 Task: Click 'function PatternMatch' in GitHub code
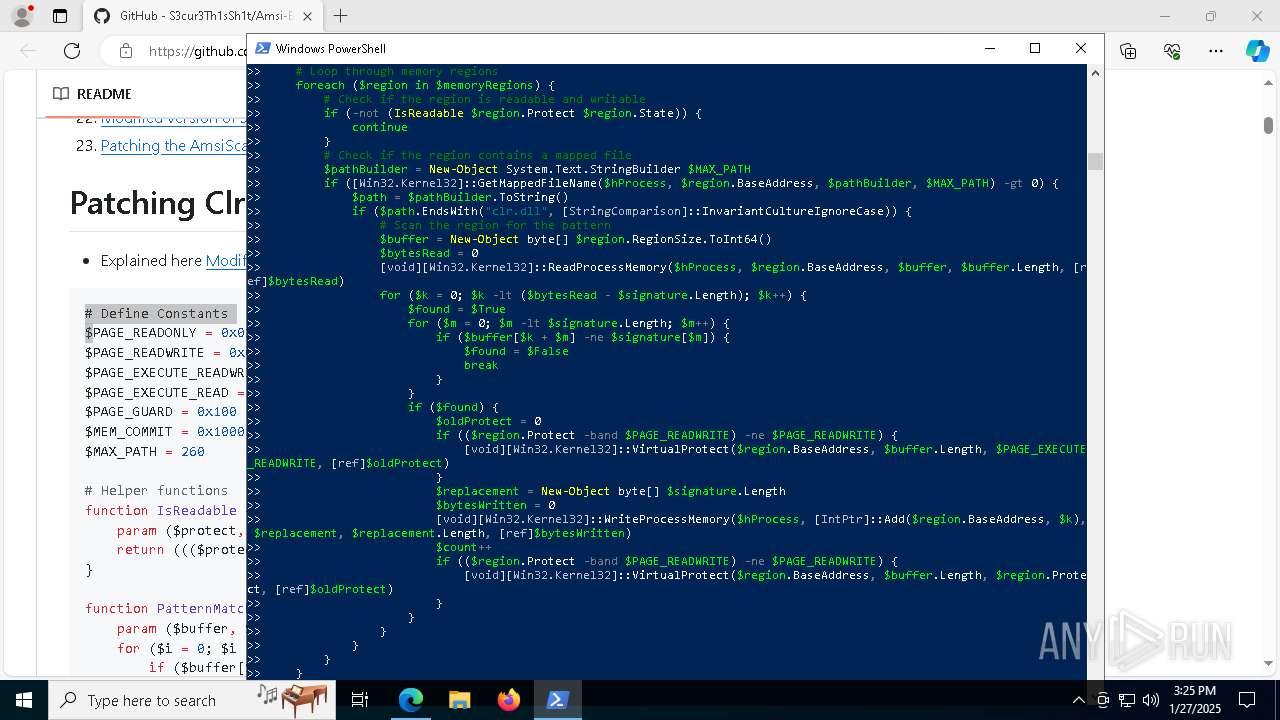click(165, 608)
